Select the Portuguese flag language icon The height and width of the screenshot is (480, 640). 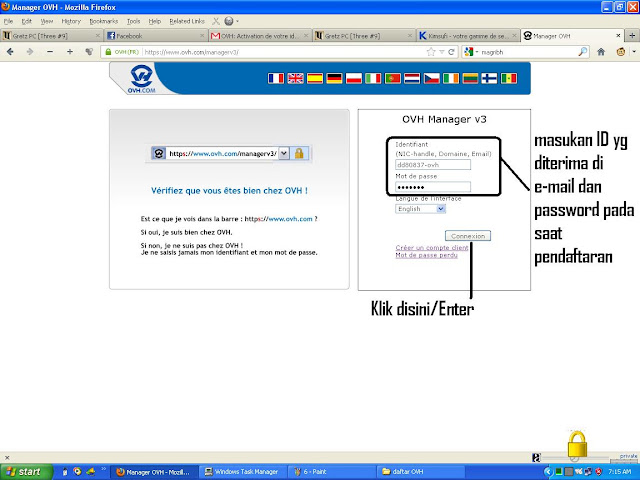[393, 78]
